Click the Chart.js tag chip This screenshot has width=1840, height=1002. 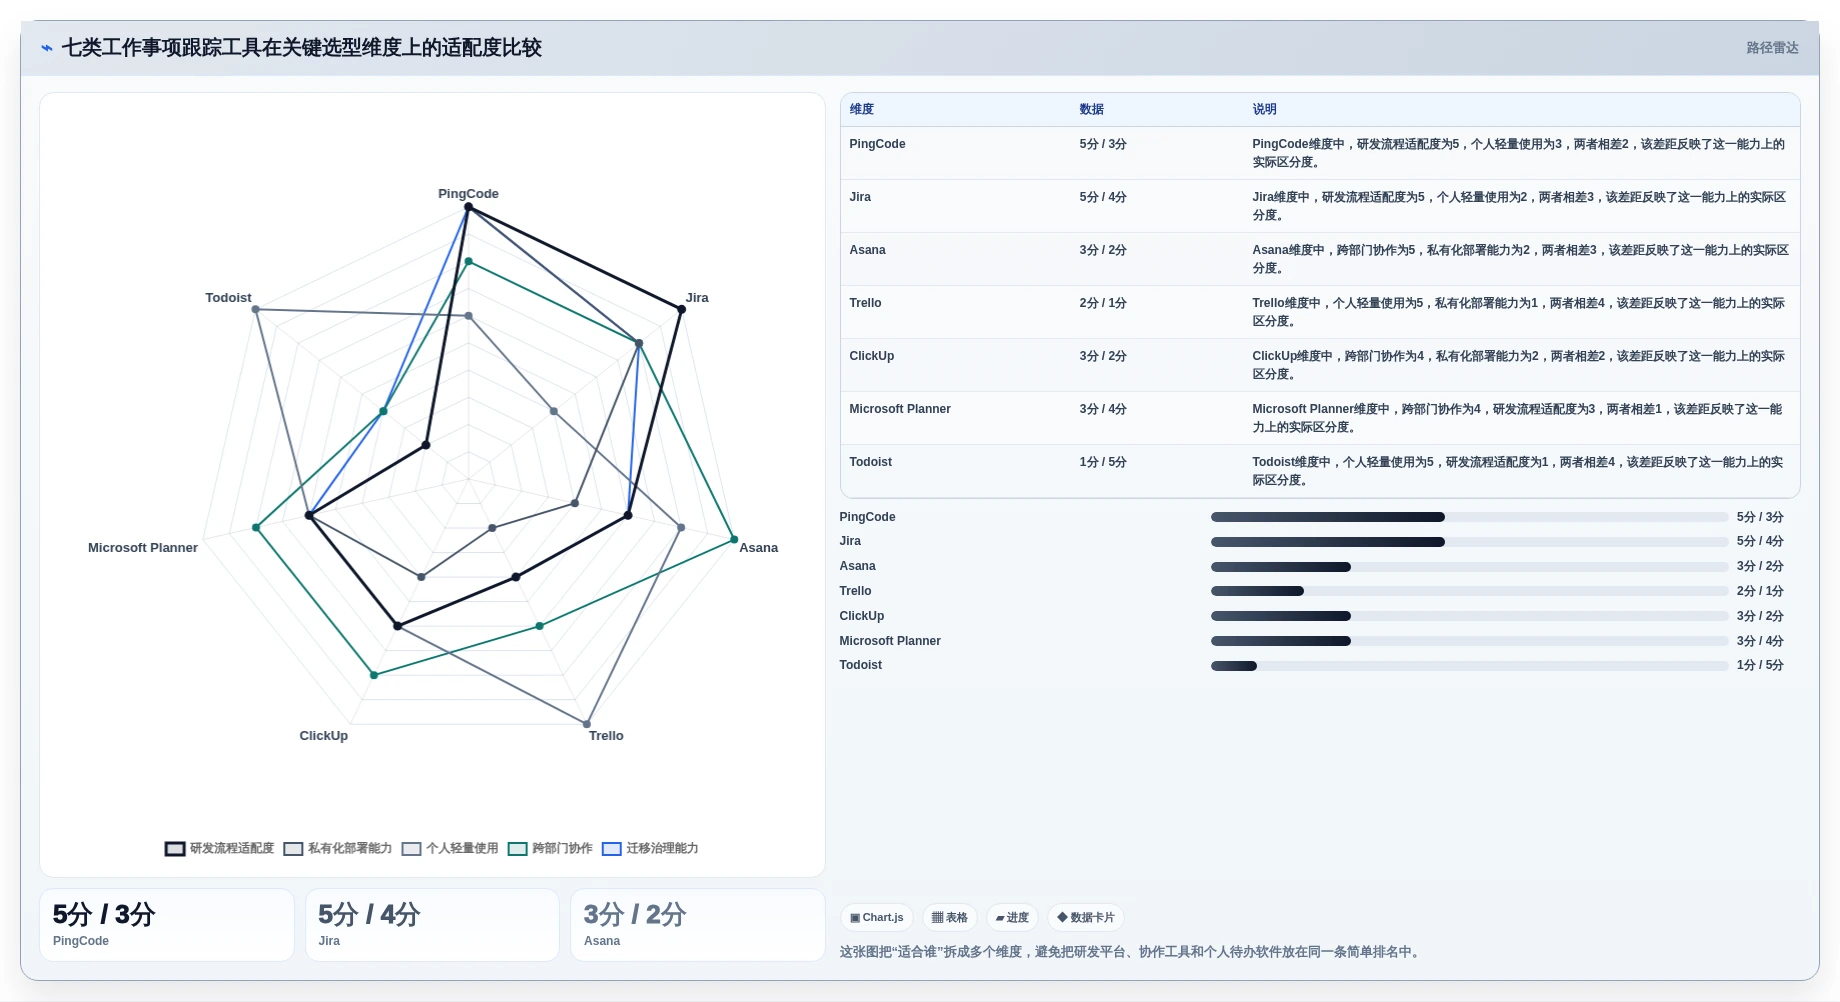coord(877,917)
